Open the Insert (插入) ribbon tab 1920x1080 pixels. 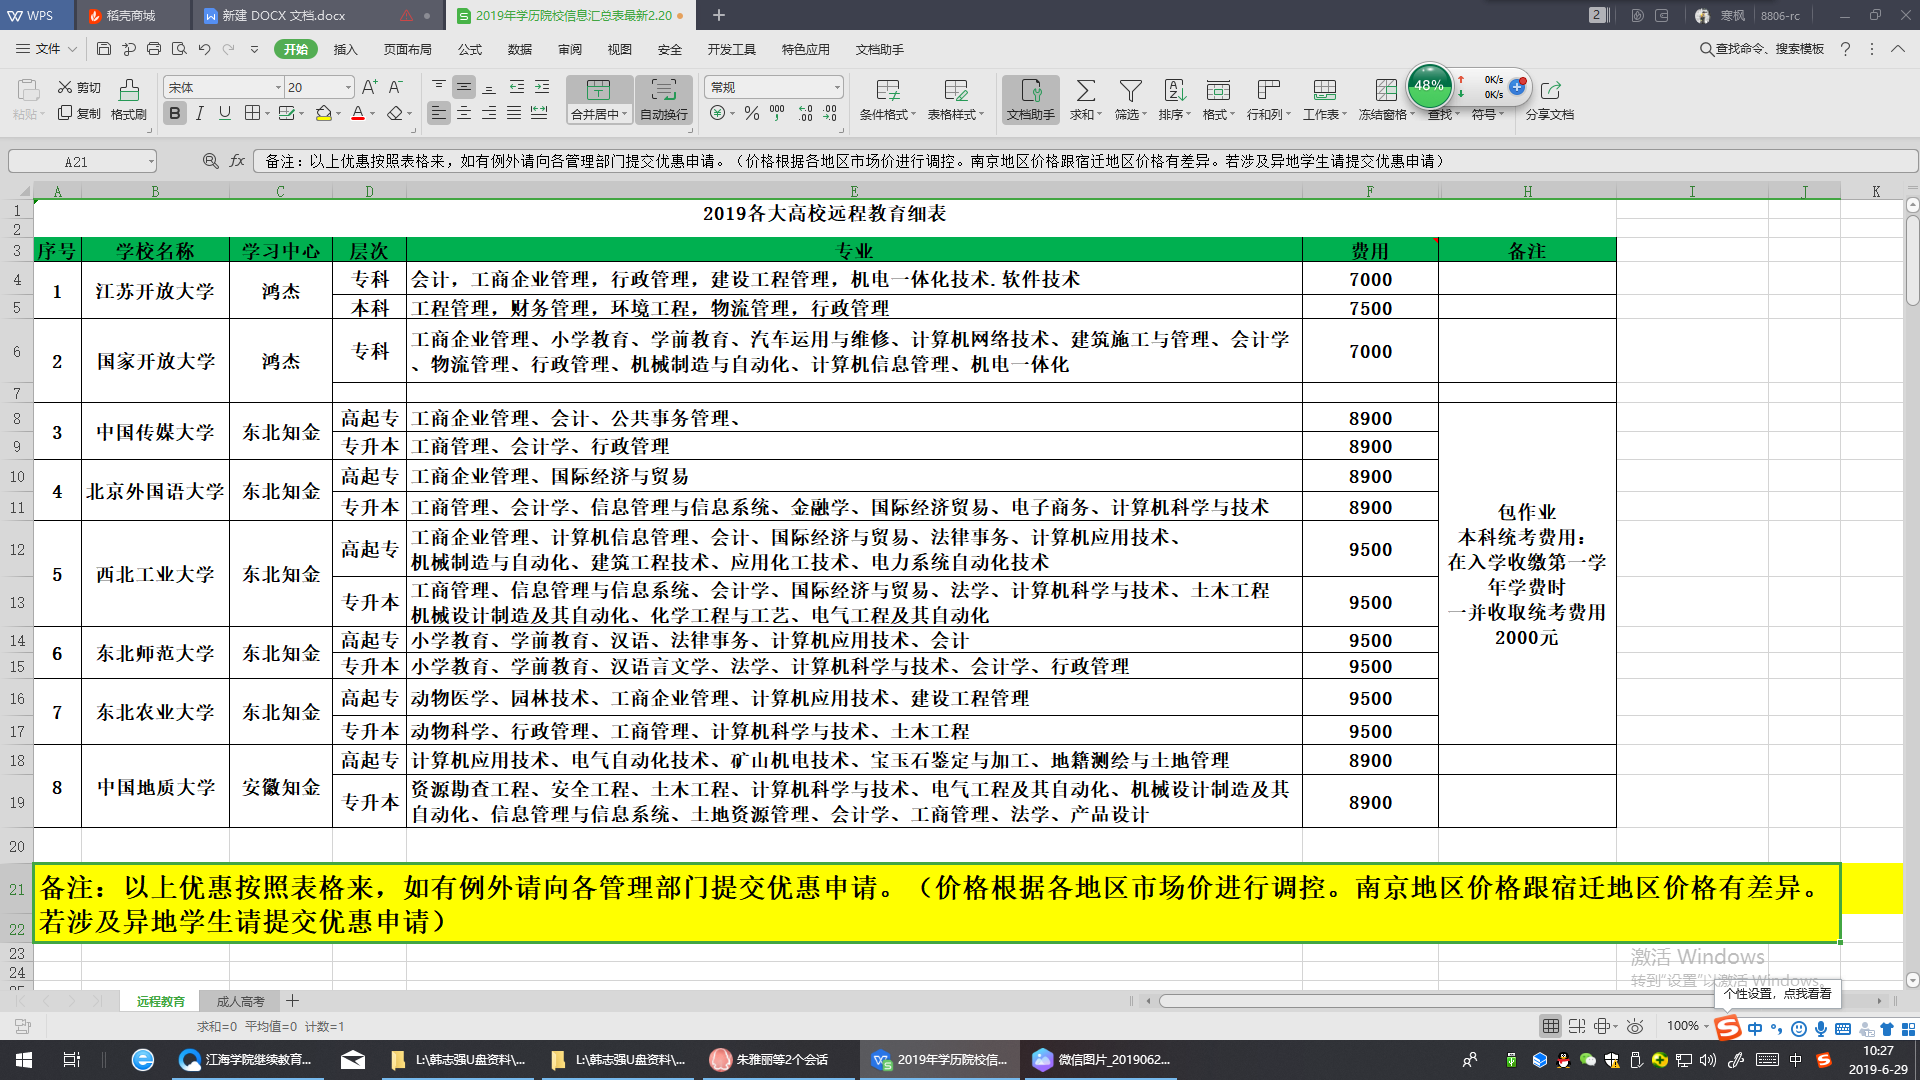pyautogui.click(x=345, y=49)
